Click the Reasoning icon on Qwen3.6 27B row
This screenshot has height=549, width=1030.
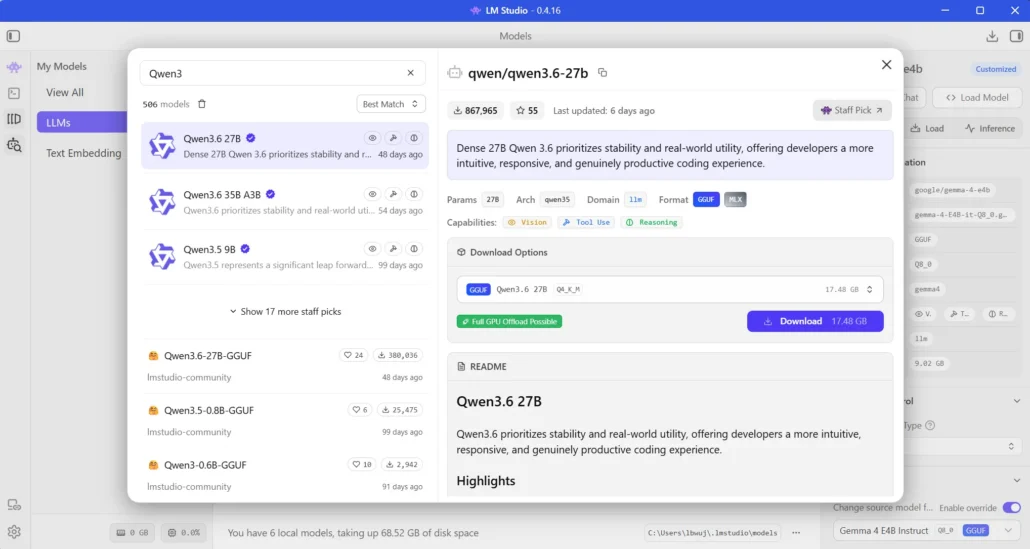(x=414, y=138)
